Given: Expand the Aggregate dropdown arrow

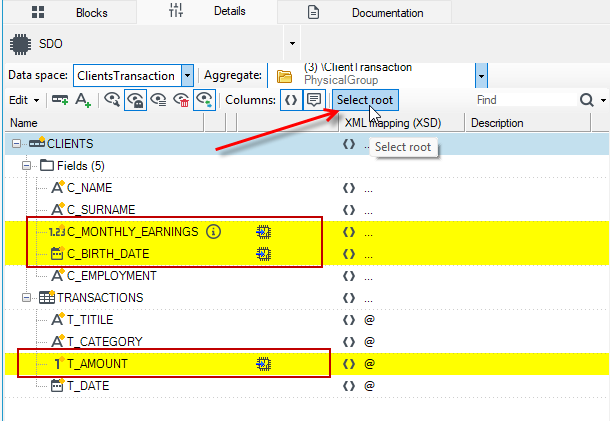Looking at the screenshot, I should (481, 75).
